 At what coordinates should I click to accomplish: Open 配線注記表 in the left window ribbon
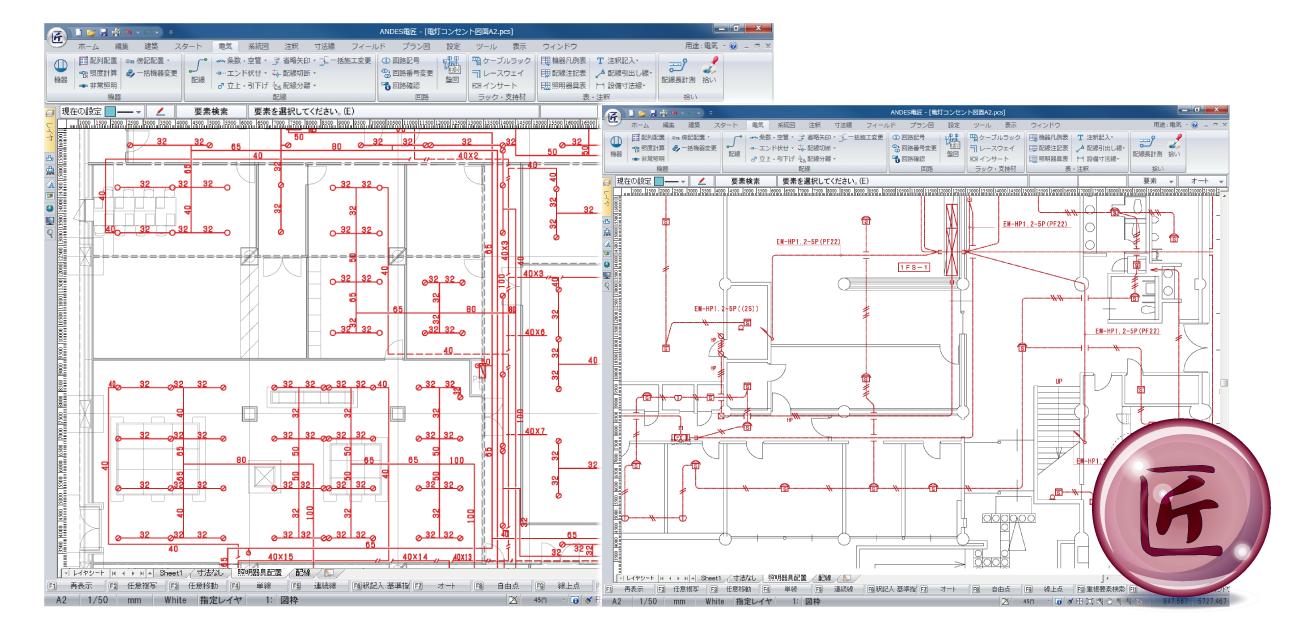point(565,73)
